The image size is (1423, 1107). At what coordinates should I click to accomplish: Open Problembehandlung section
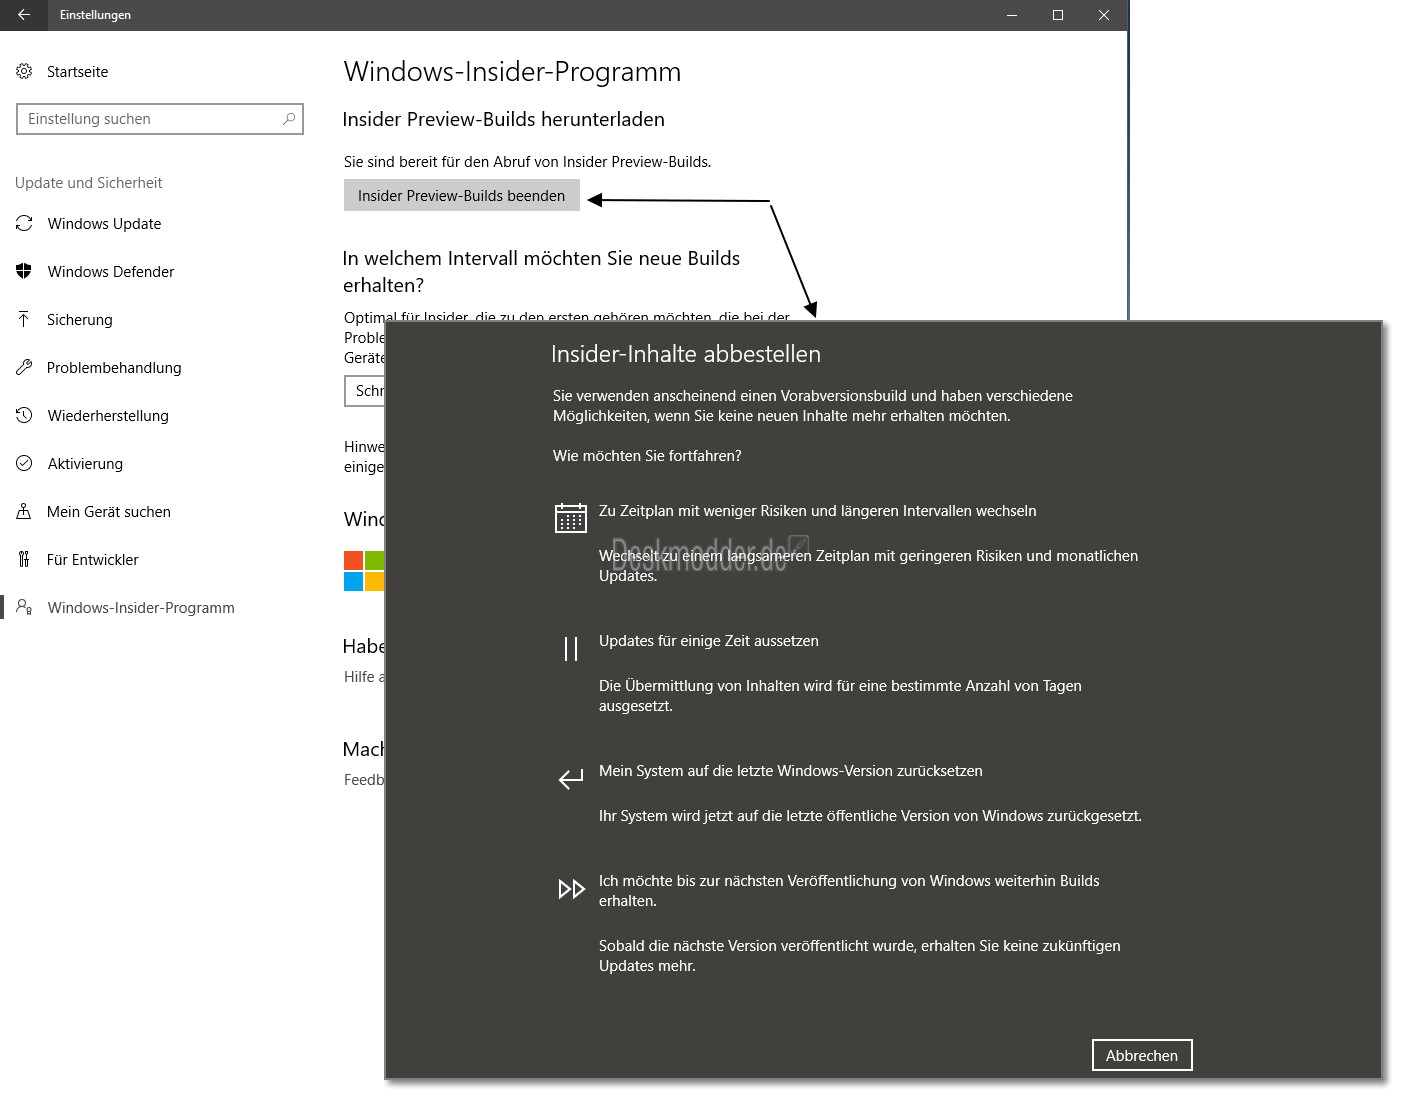[x=114, y=367]
